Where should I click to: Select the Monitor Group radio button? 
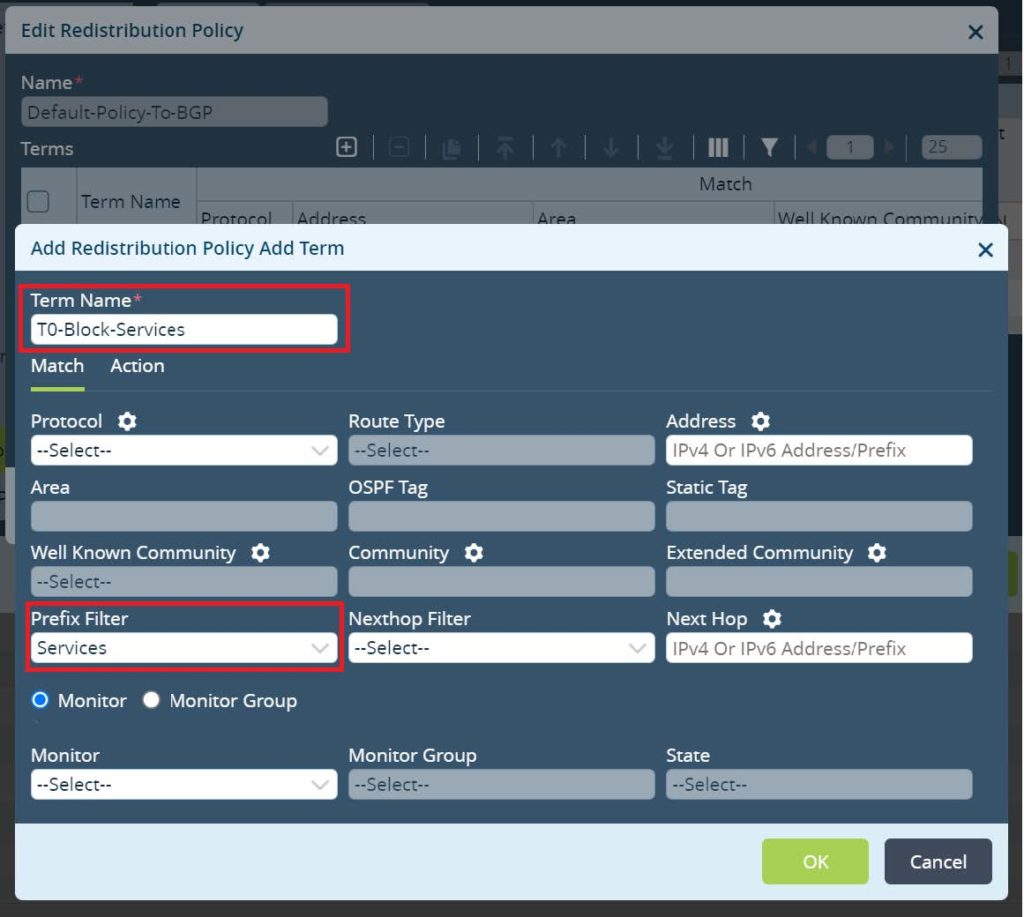click(151, 700)
